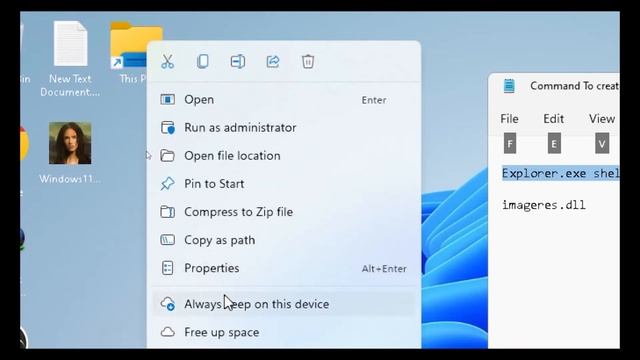Click the Delete trash icon
The height and width of the screenshot is (360, 640).
click(308, 62)
